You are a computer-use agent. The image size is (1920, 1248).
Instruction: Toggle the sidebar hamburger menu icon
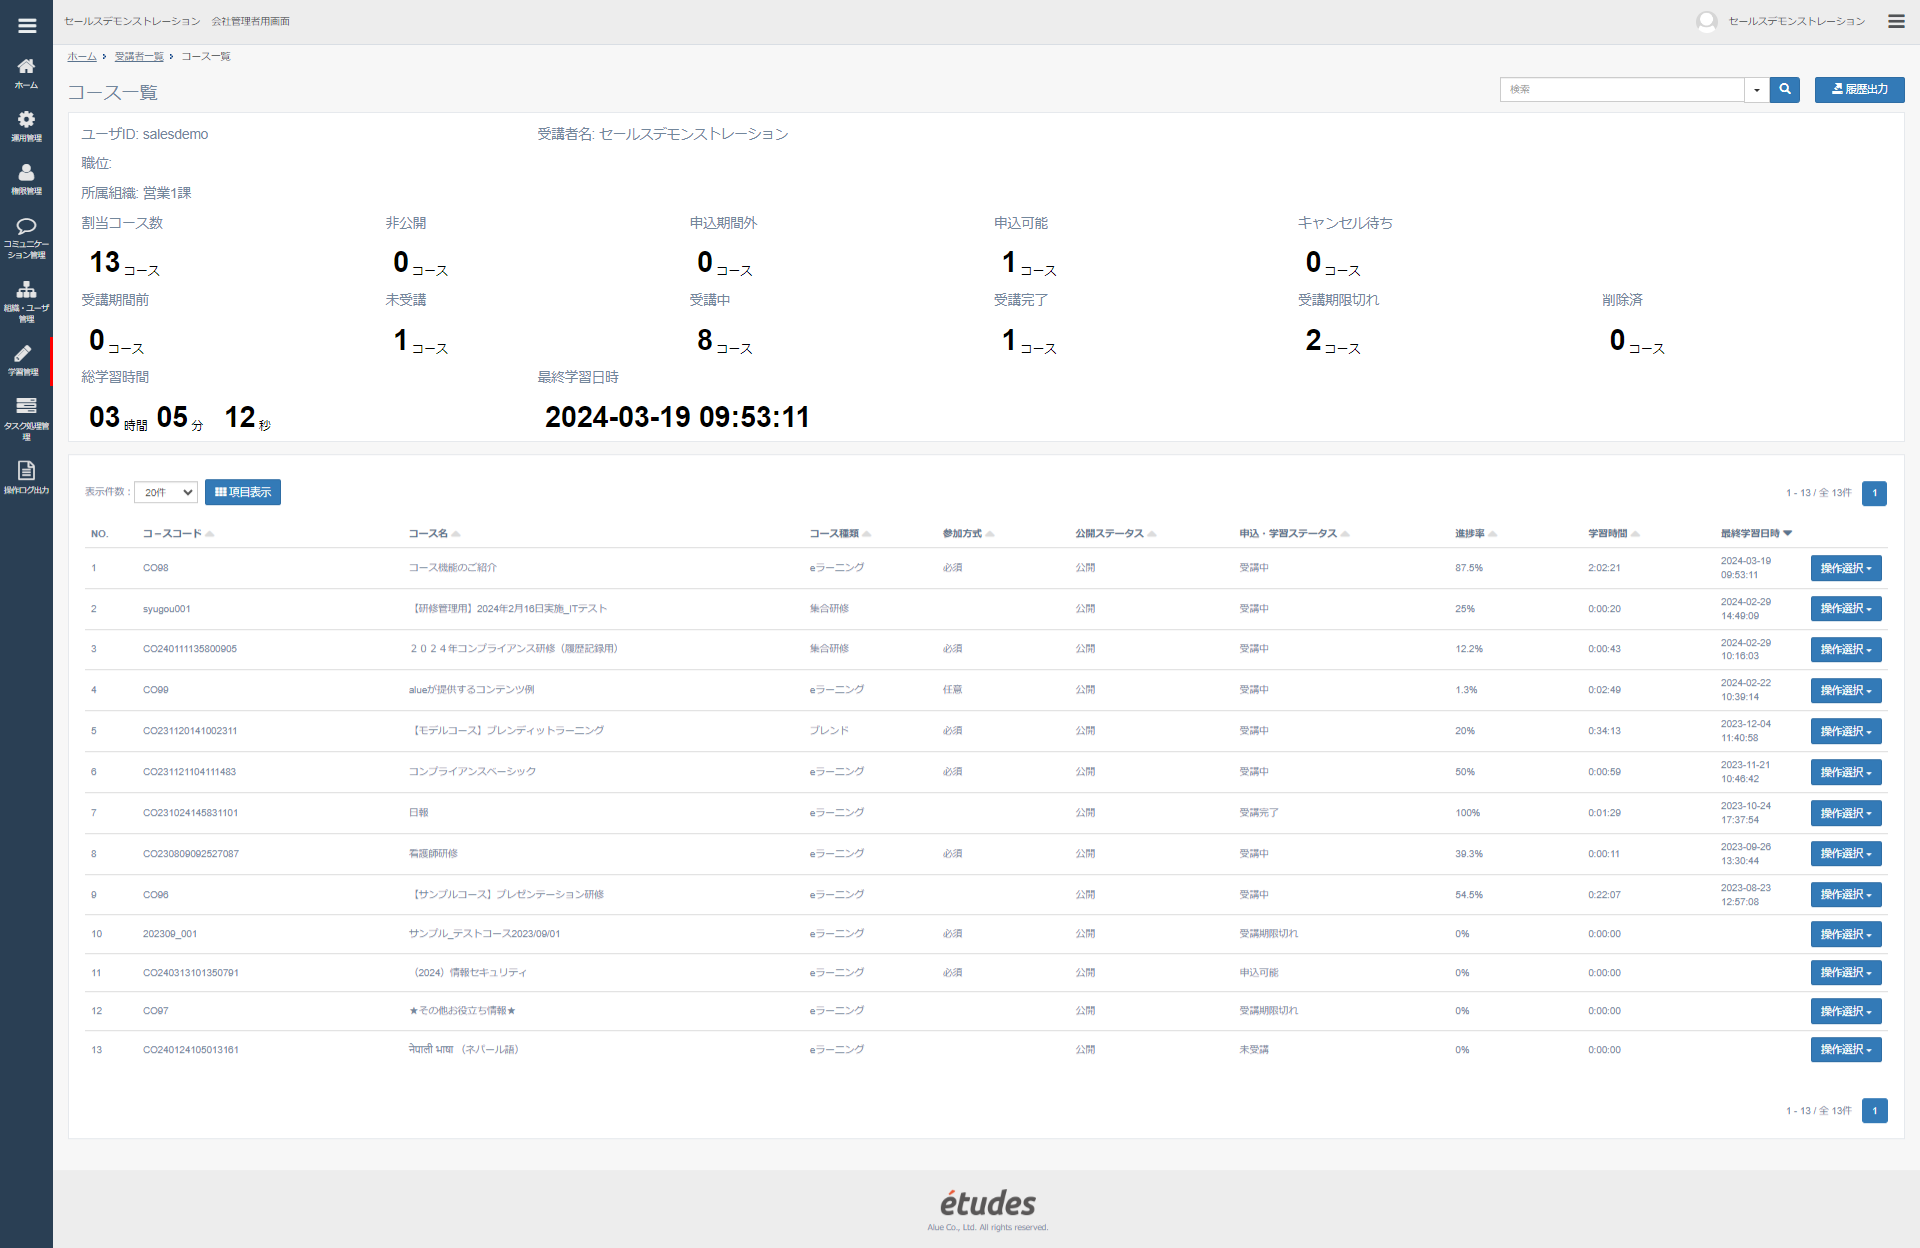click(x=27, y=26)
